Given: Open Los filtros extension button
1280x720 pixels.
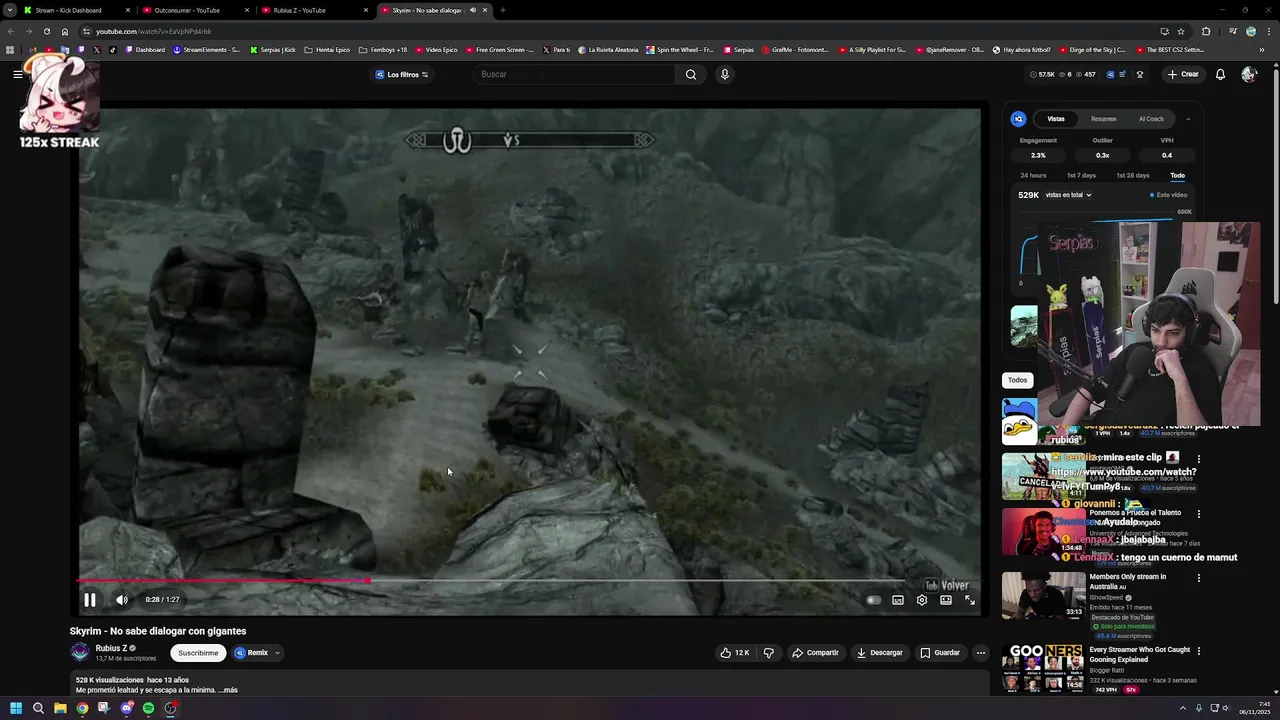Looking at the screenshot, I should [402, 75].
